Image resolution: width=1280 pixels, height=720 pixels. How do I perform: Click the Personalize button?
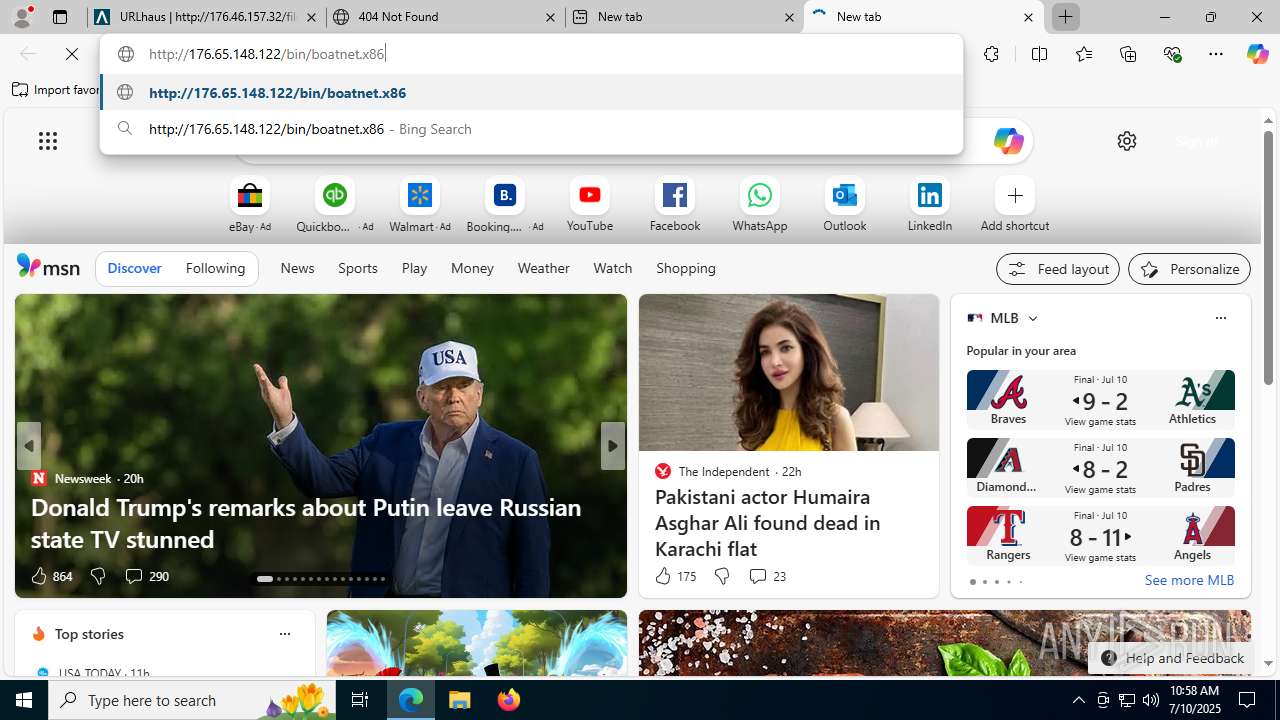[x=1189, y=269]
